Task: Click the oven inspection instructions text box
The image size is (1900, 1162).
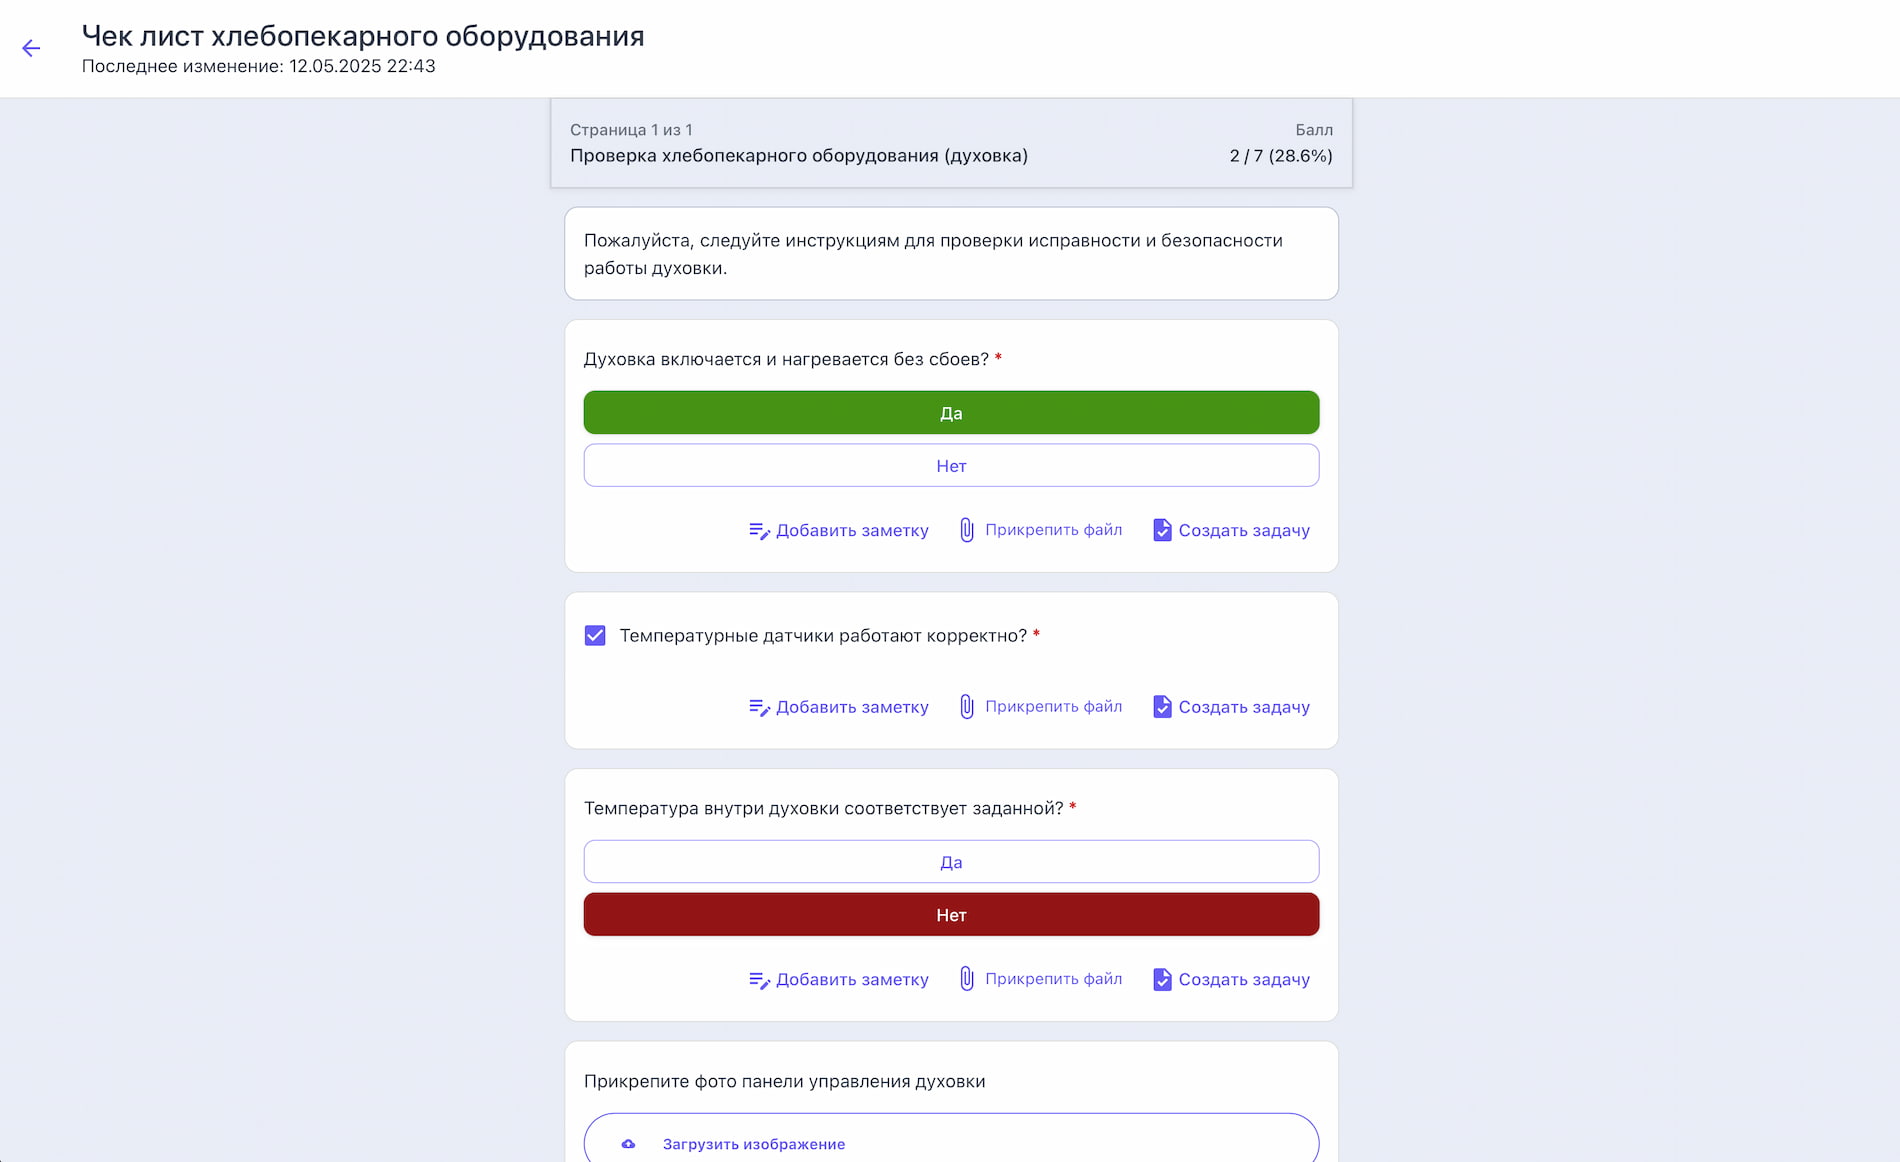Action: point(951,253)
